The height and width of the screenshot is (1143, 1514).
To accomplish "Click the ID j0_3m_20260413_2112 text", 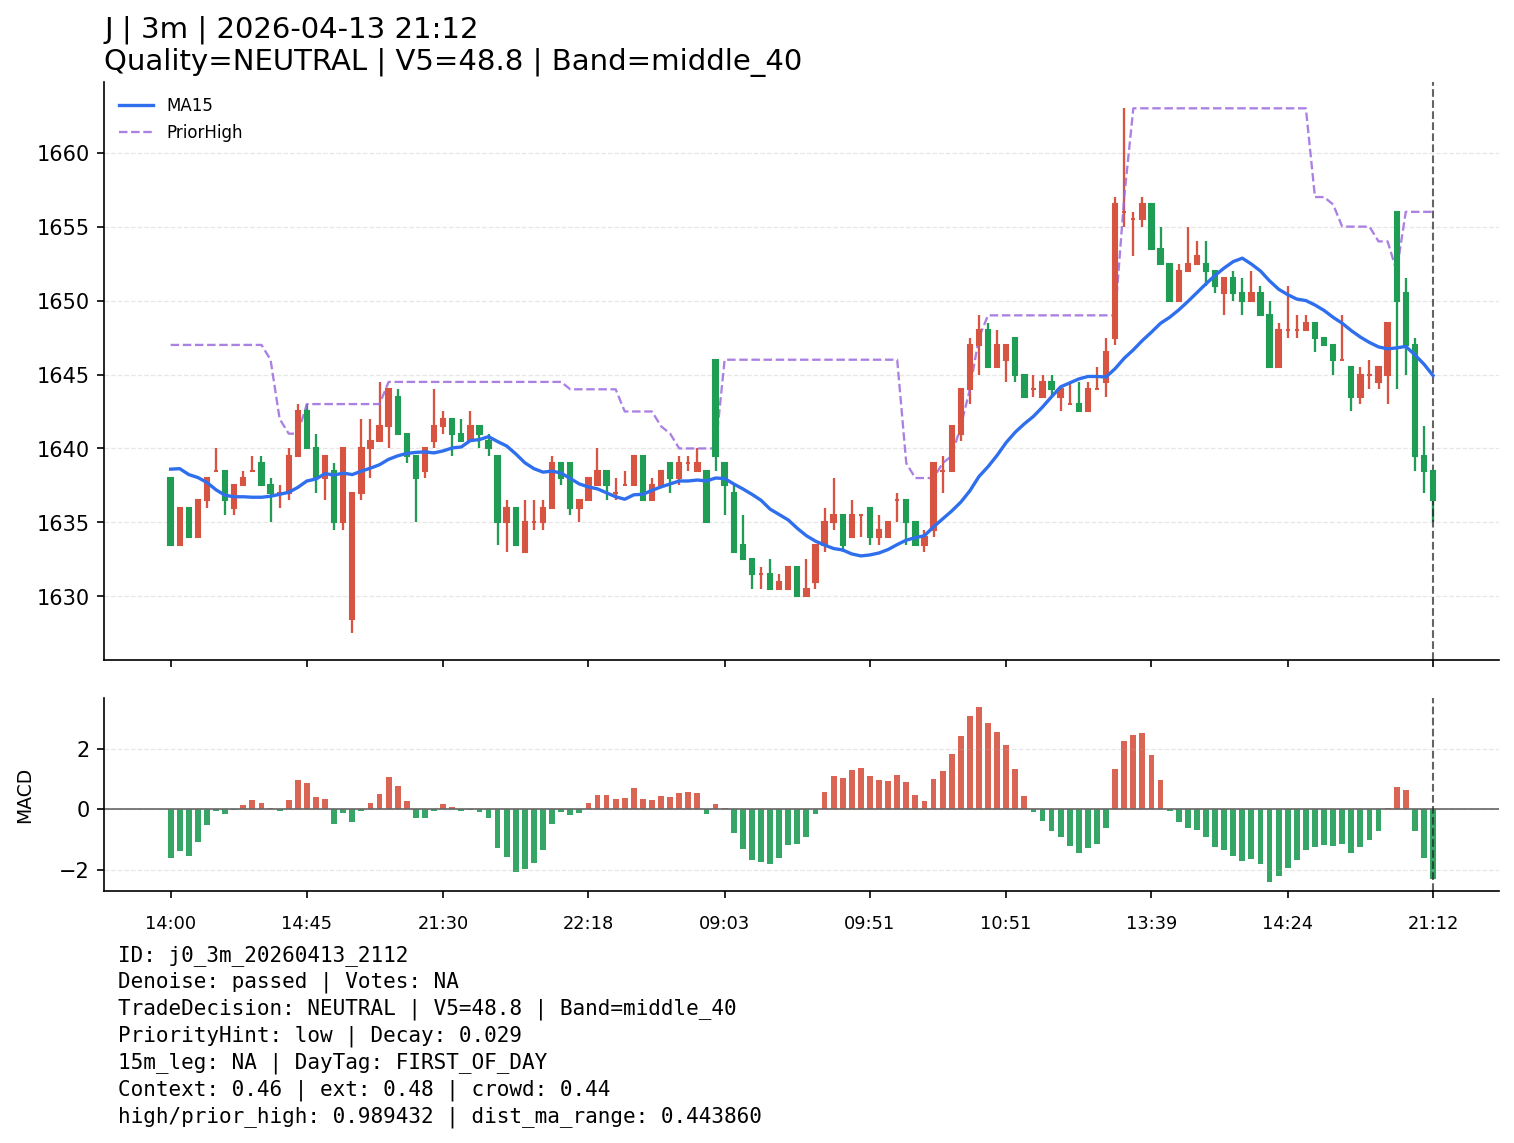I will (263, 955).
